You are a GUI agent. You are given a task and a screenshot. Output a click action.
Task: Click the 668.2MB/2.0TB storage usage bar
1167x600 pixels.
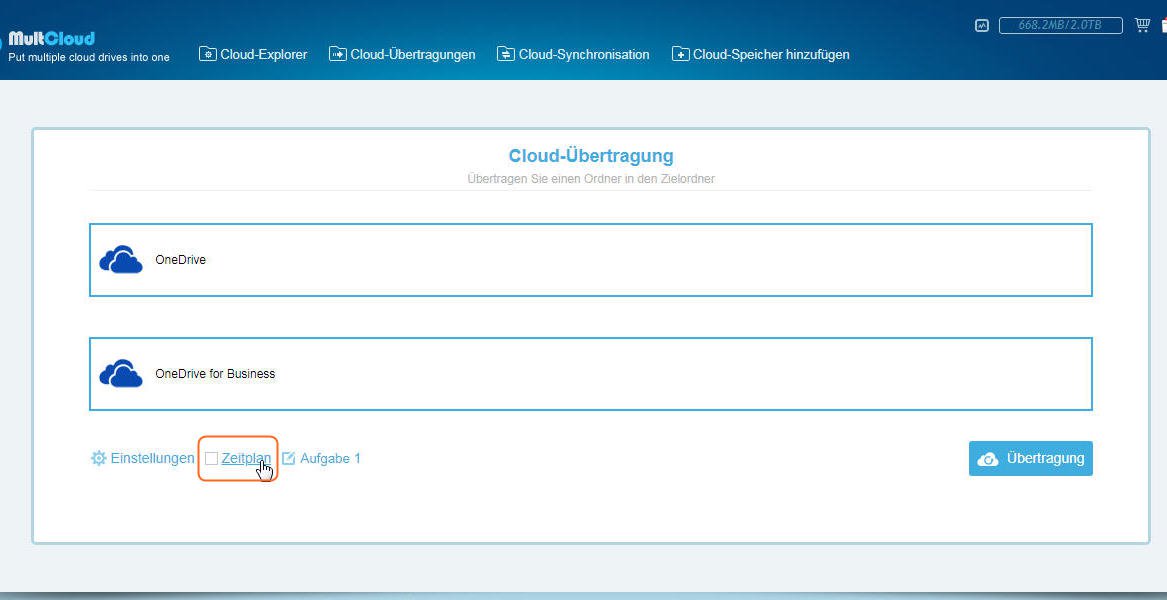1061,25
